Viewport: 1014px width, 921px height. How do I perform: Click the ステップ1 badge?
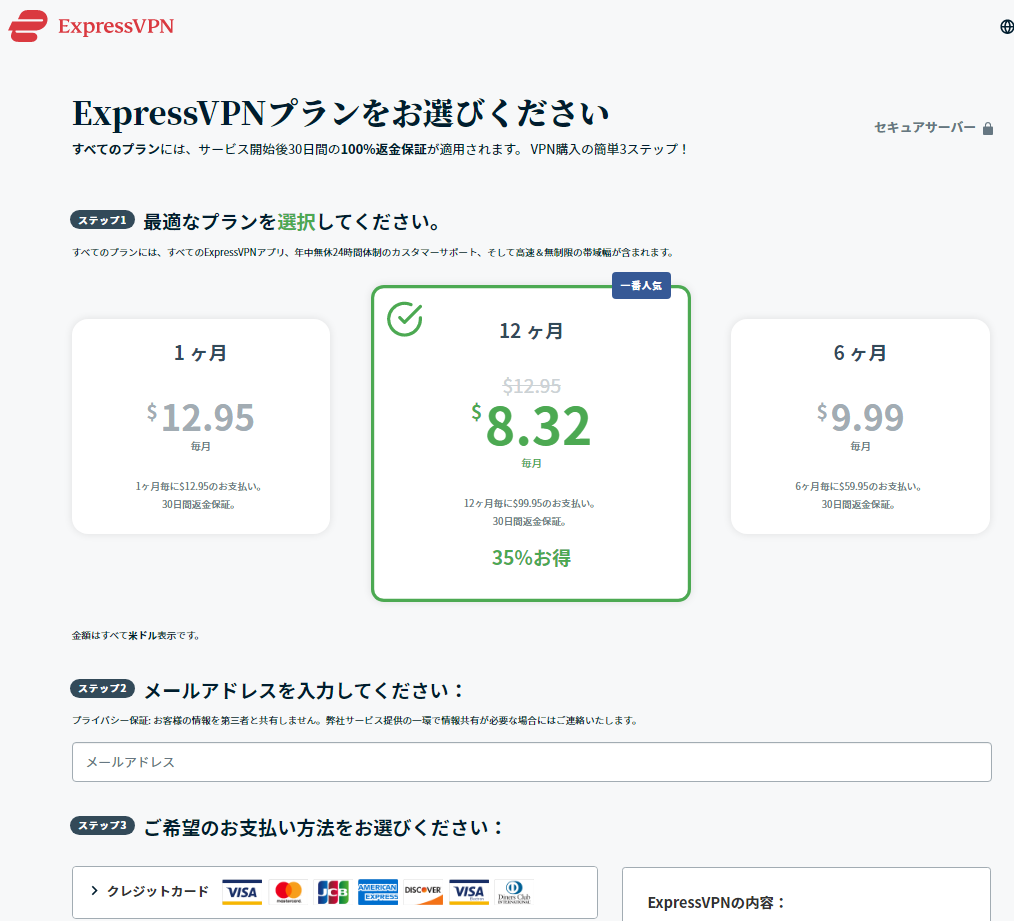(103, 220)
